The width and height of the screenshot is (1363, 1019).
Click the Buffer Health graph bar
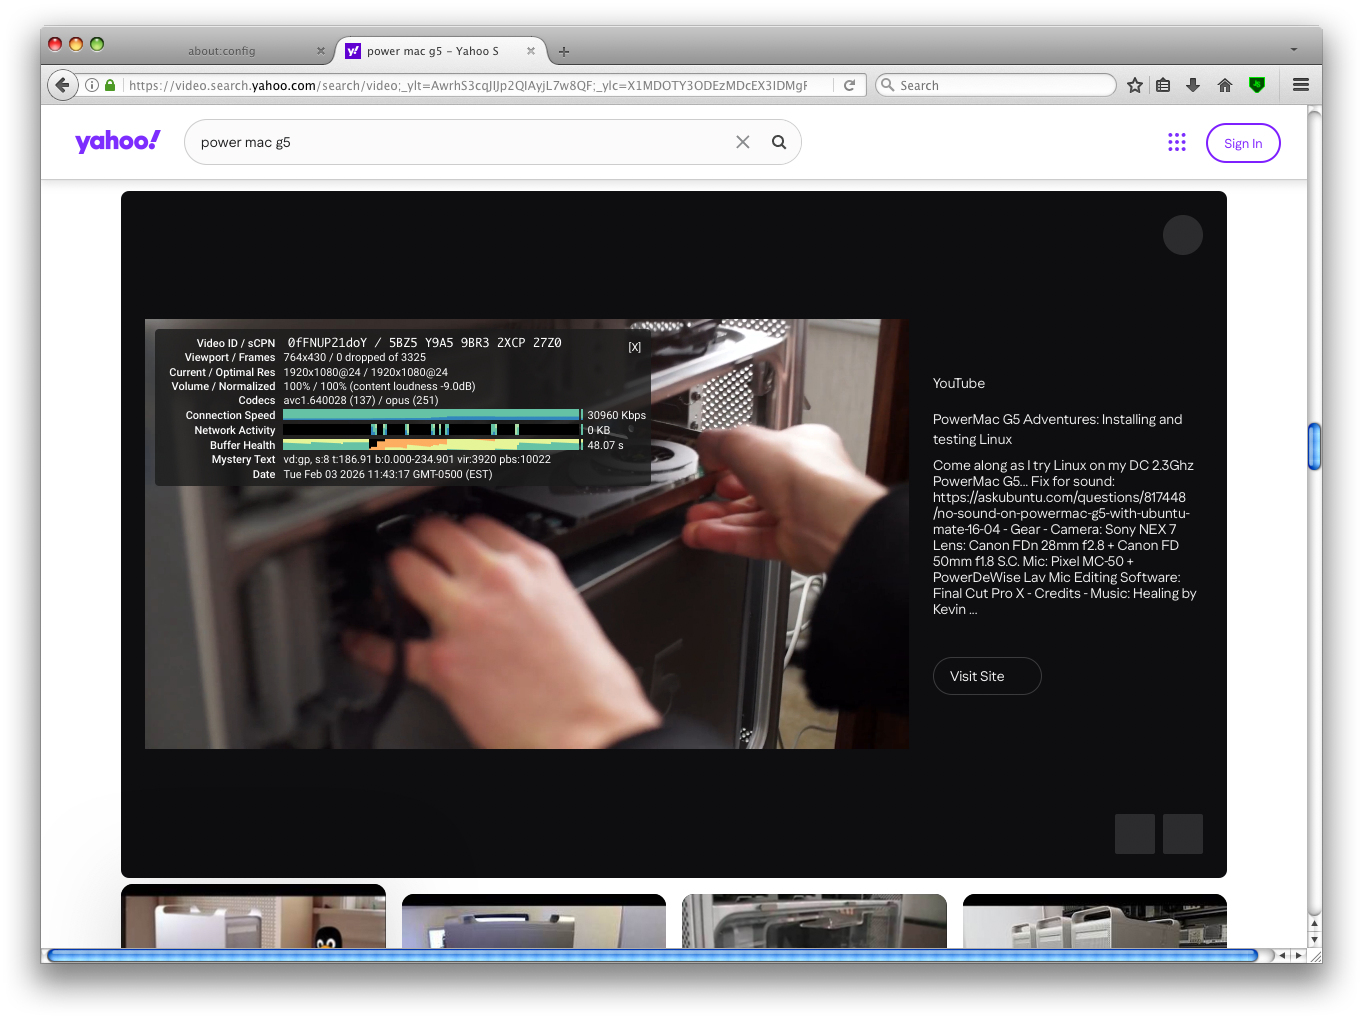[x=432, y=445]
